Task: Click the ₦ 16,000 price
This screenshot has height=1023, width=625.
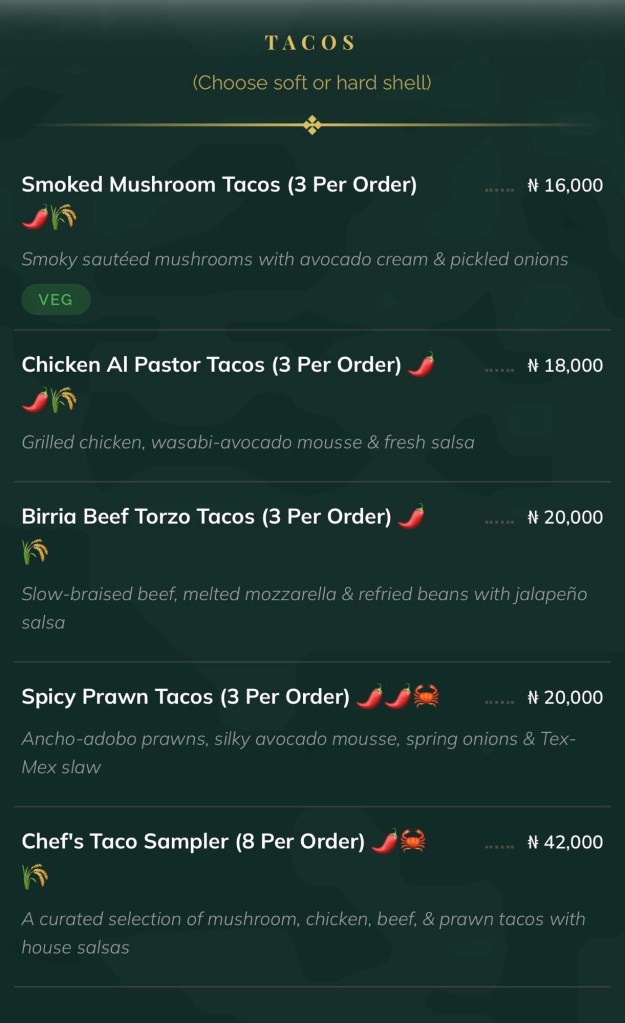Action: pyautogui.click(x=565, y=185)
